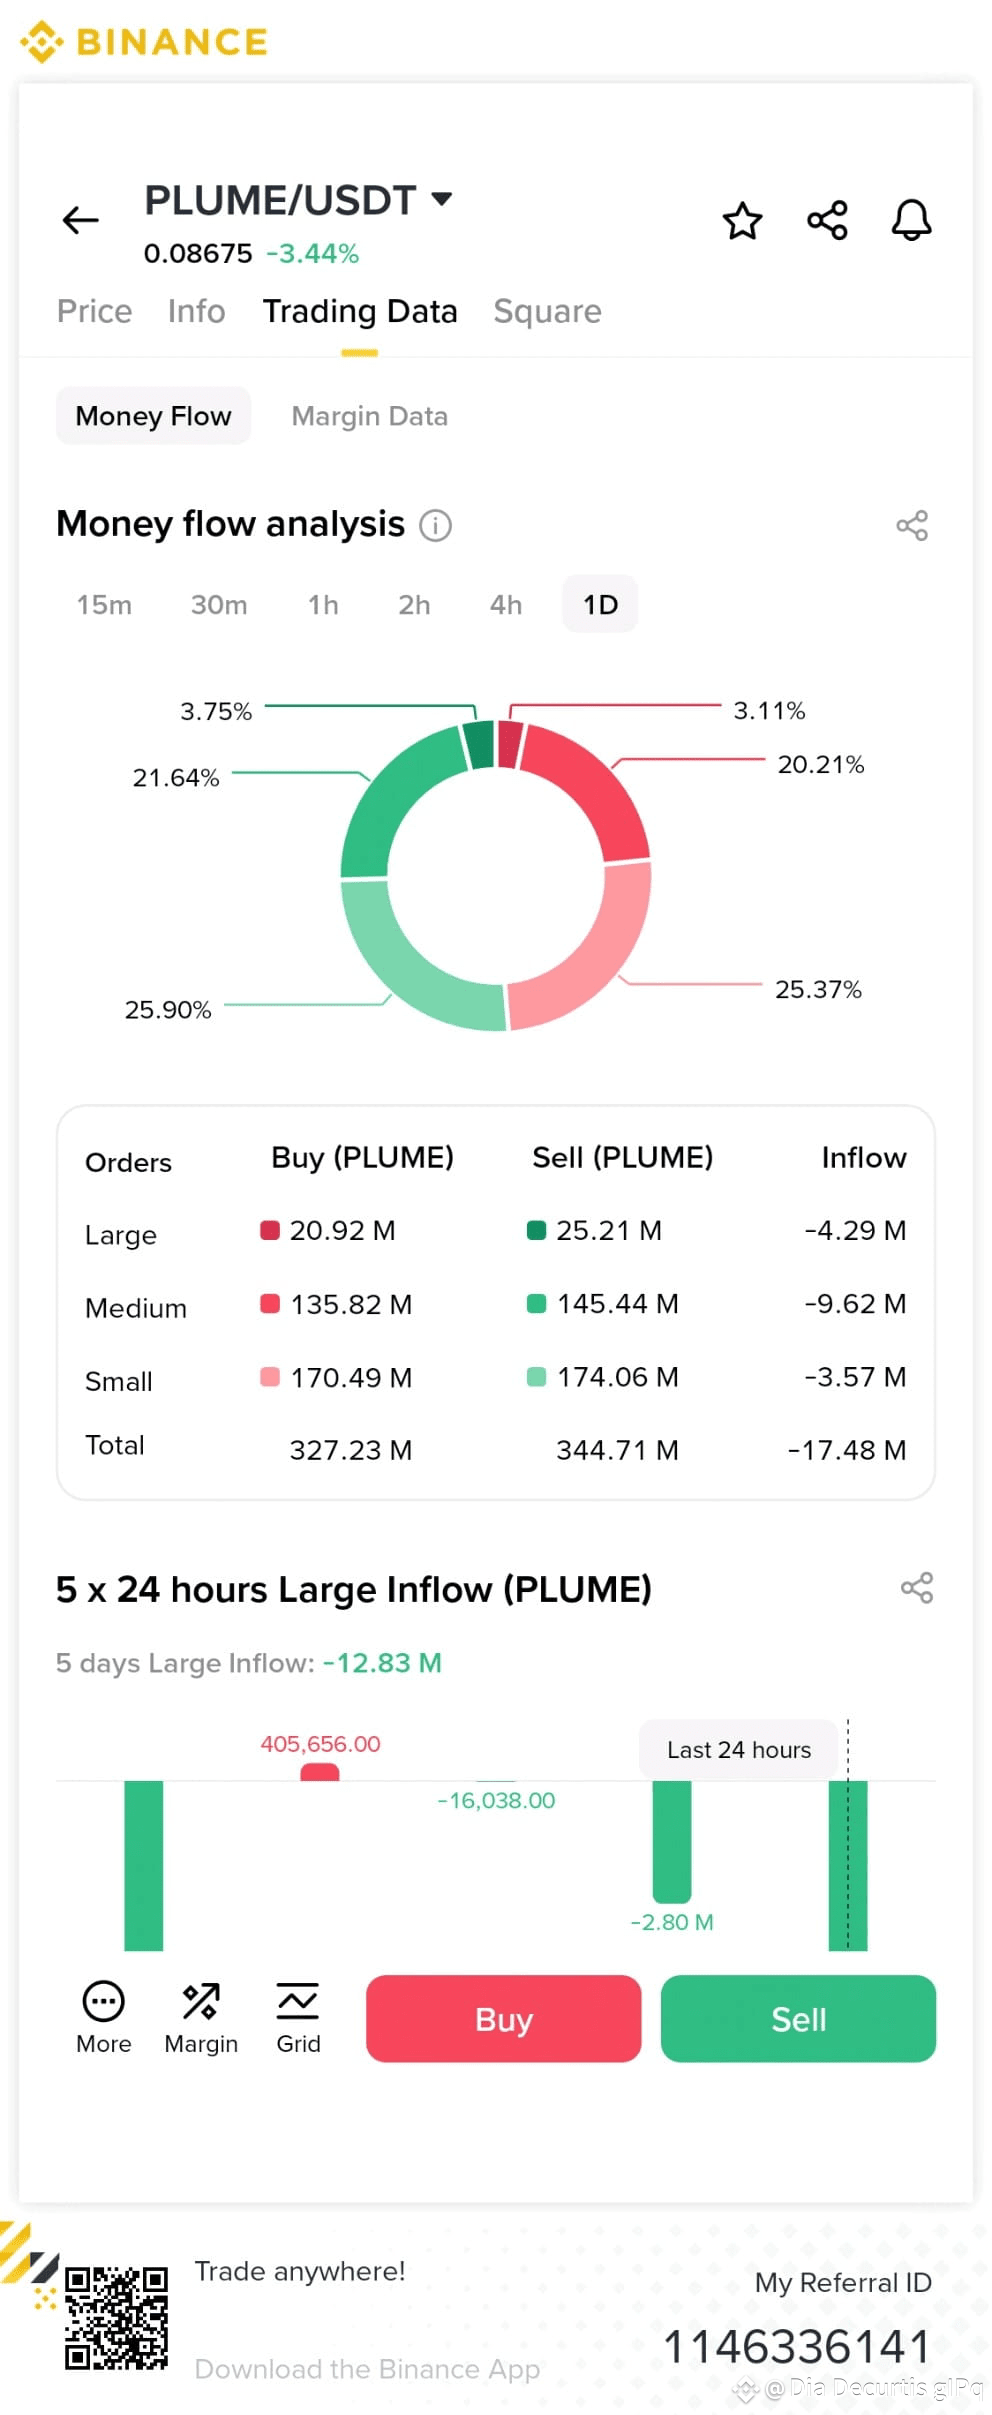Add PLUME/USDT to favorites with star icon
992x2415 pixels.
(742, 221)
